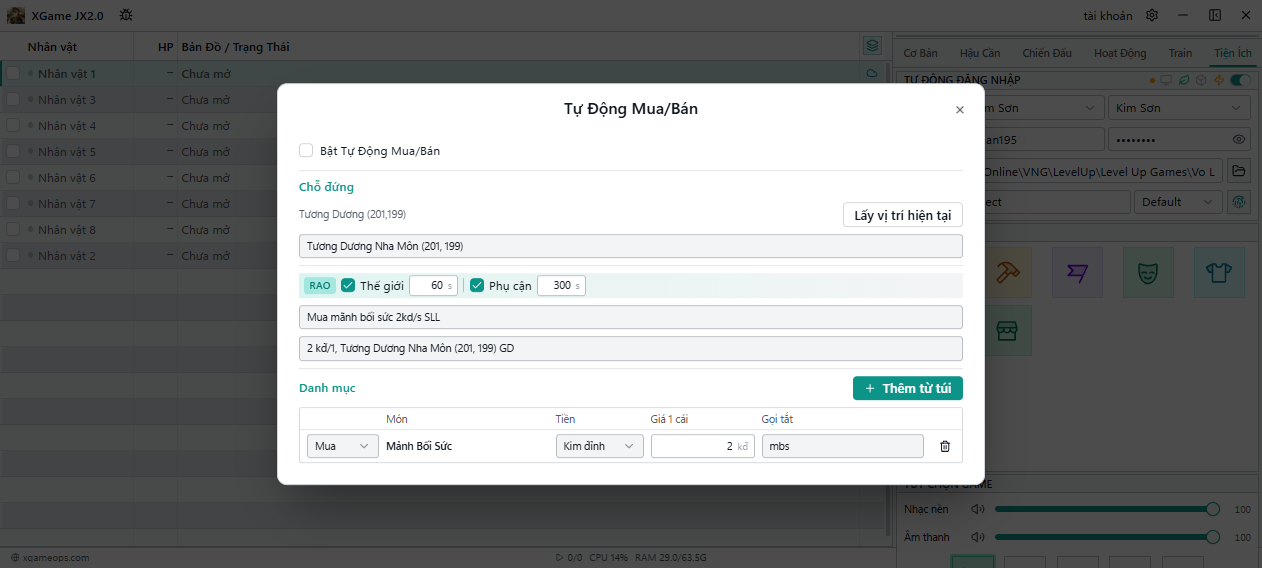1262x568 pixels.
Task: Switch to Tiện Ích tab
Action: pos(1233,53)
